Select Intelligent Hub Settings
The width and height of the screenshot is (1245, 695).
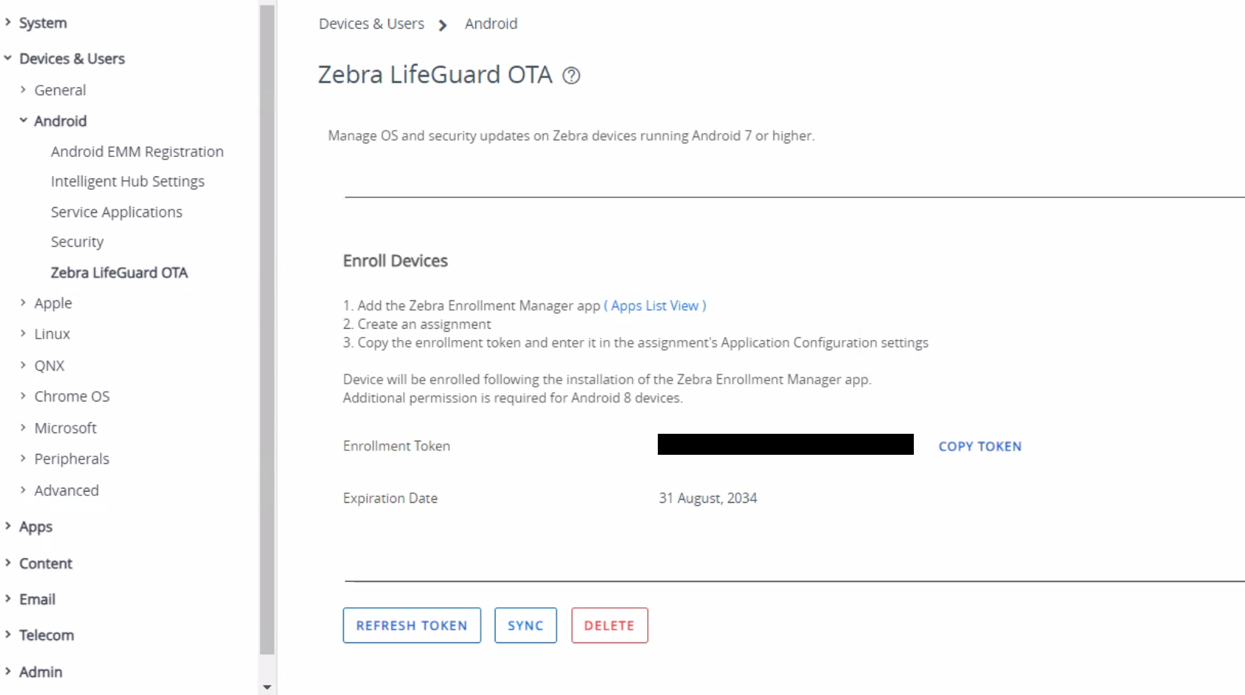pos(127,181)
